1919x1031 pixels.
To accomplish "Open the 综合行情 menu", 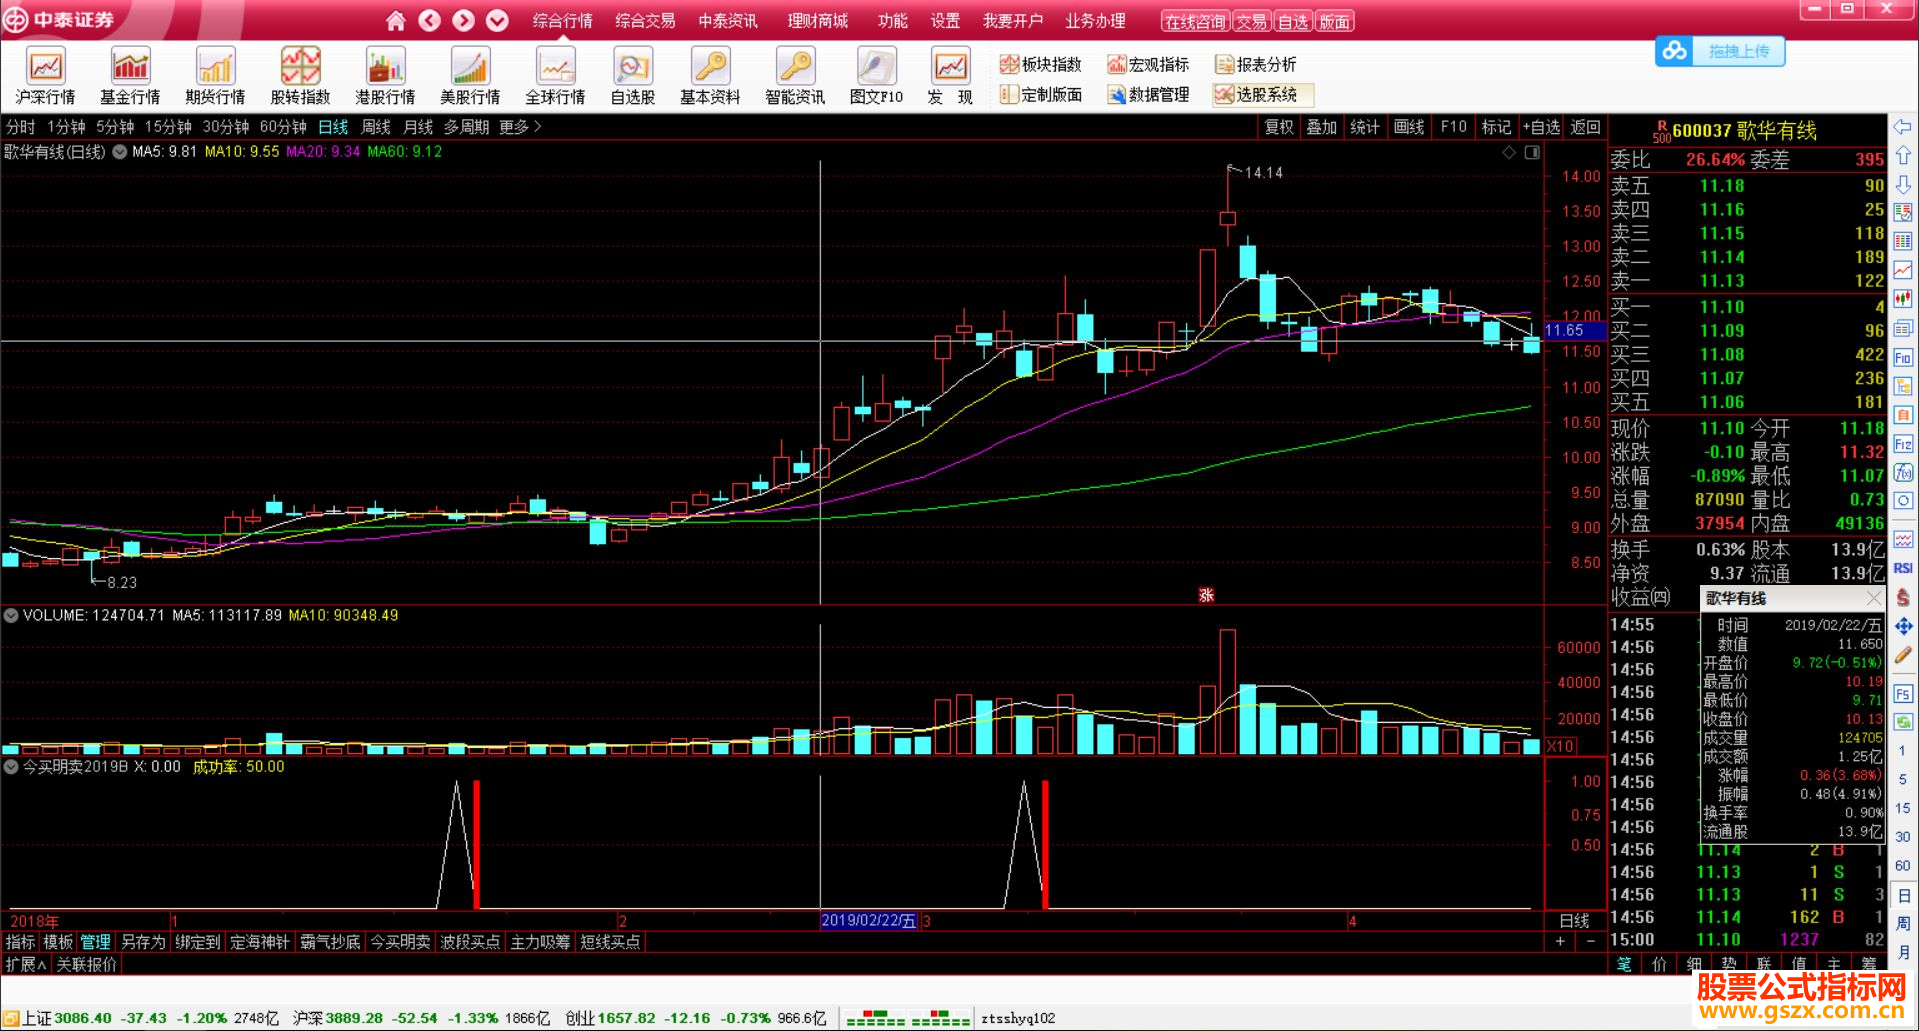I will 562,21.
